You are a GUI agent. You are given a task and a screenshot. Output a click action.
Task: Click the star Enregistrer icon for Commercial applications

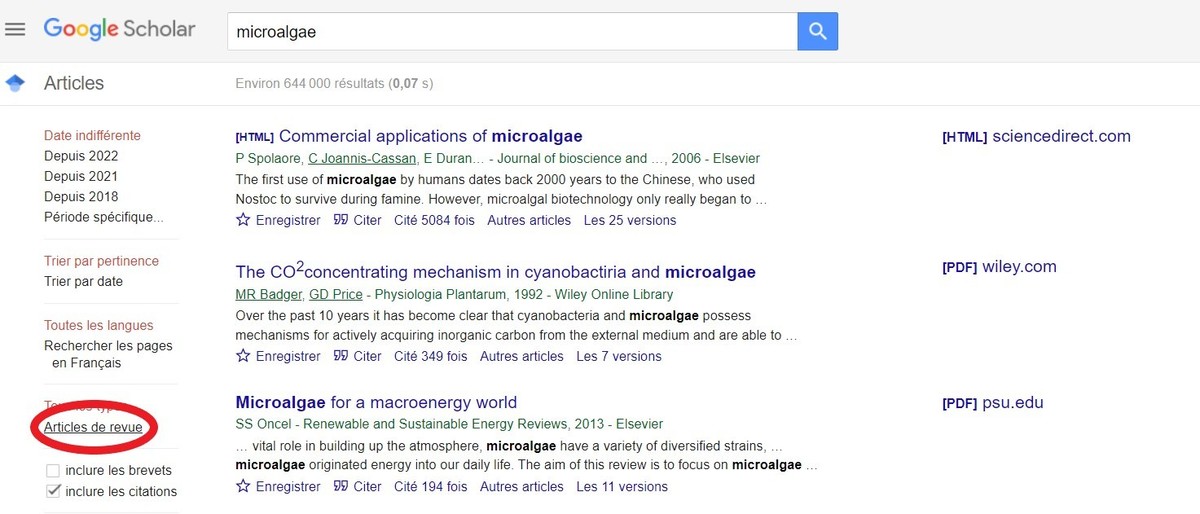tap(243, 220)
